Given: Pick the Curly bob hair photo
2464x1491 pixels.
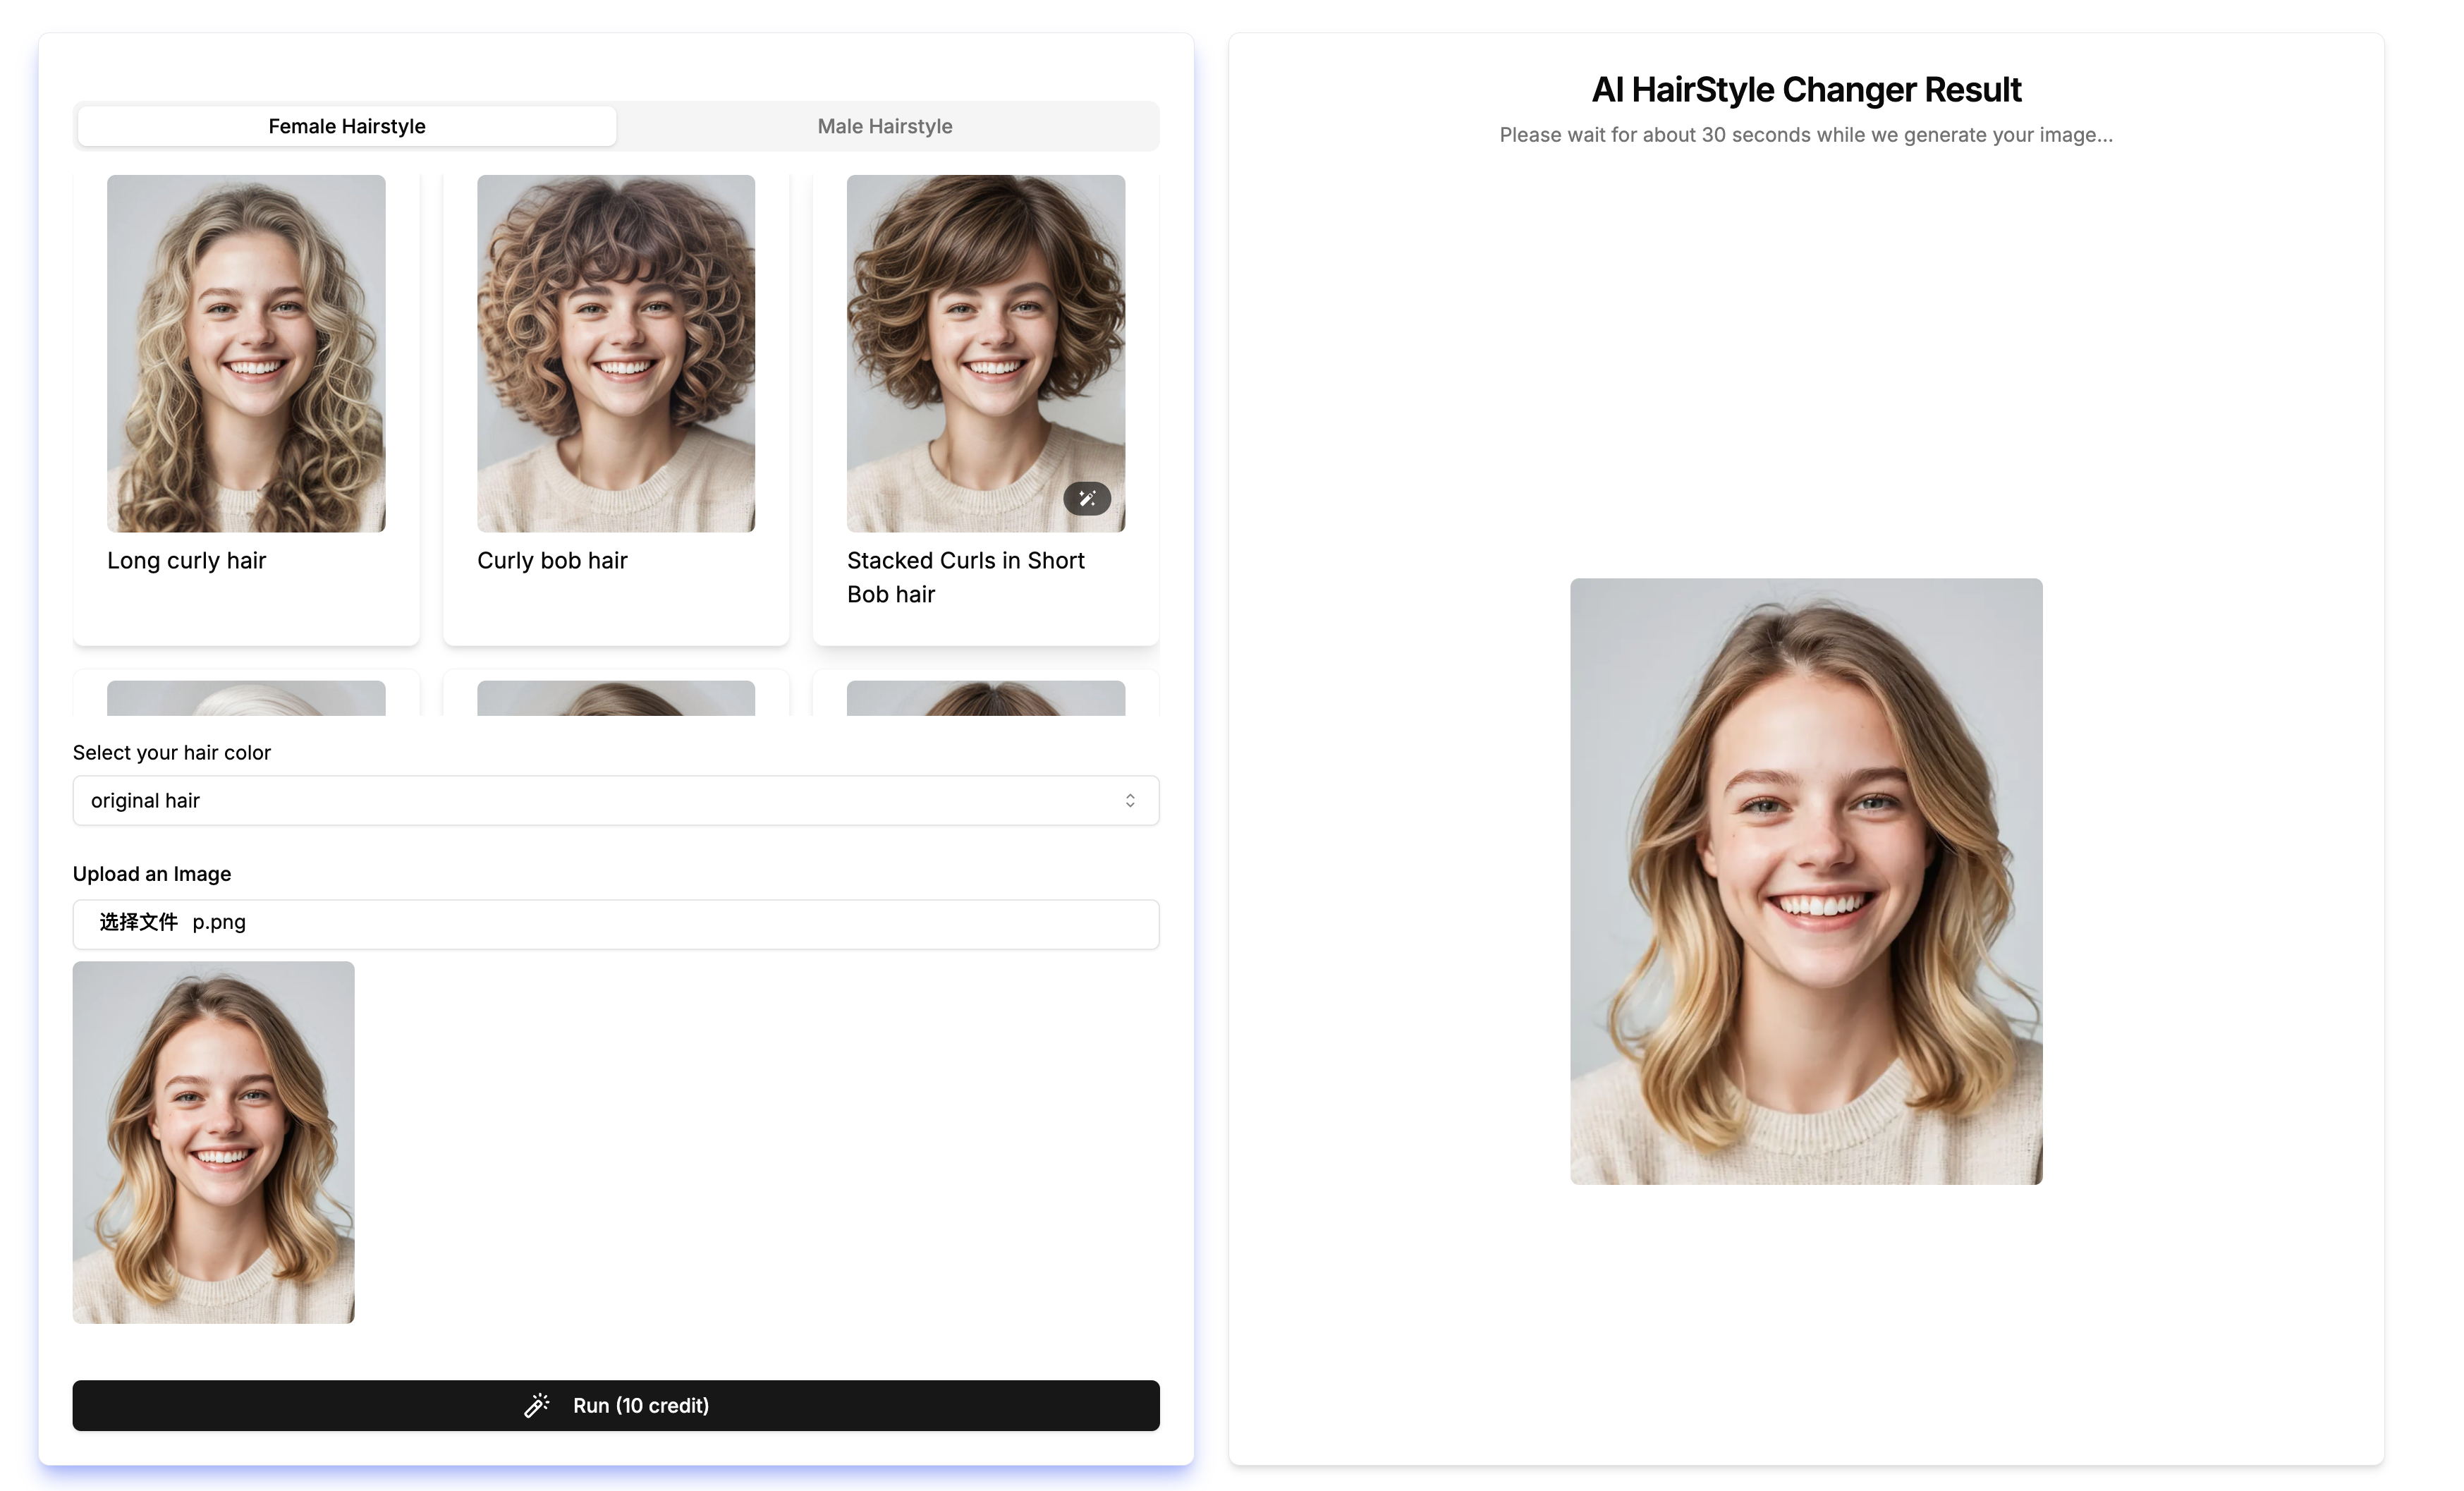Looking at the screenshot, I should click(x=616, y=353).
